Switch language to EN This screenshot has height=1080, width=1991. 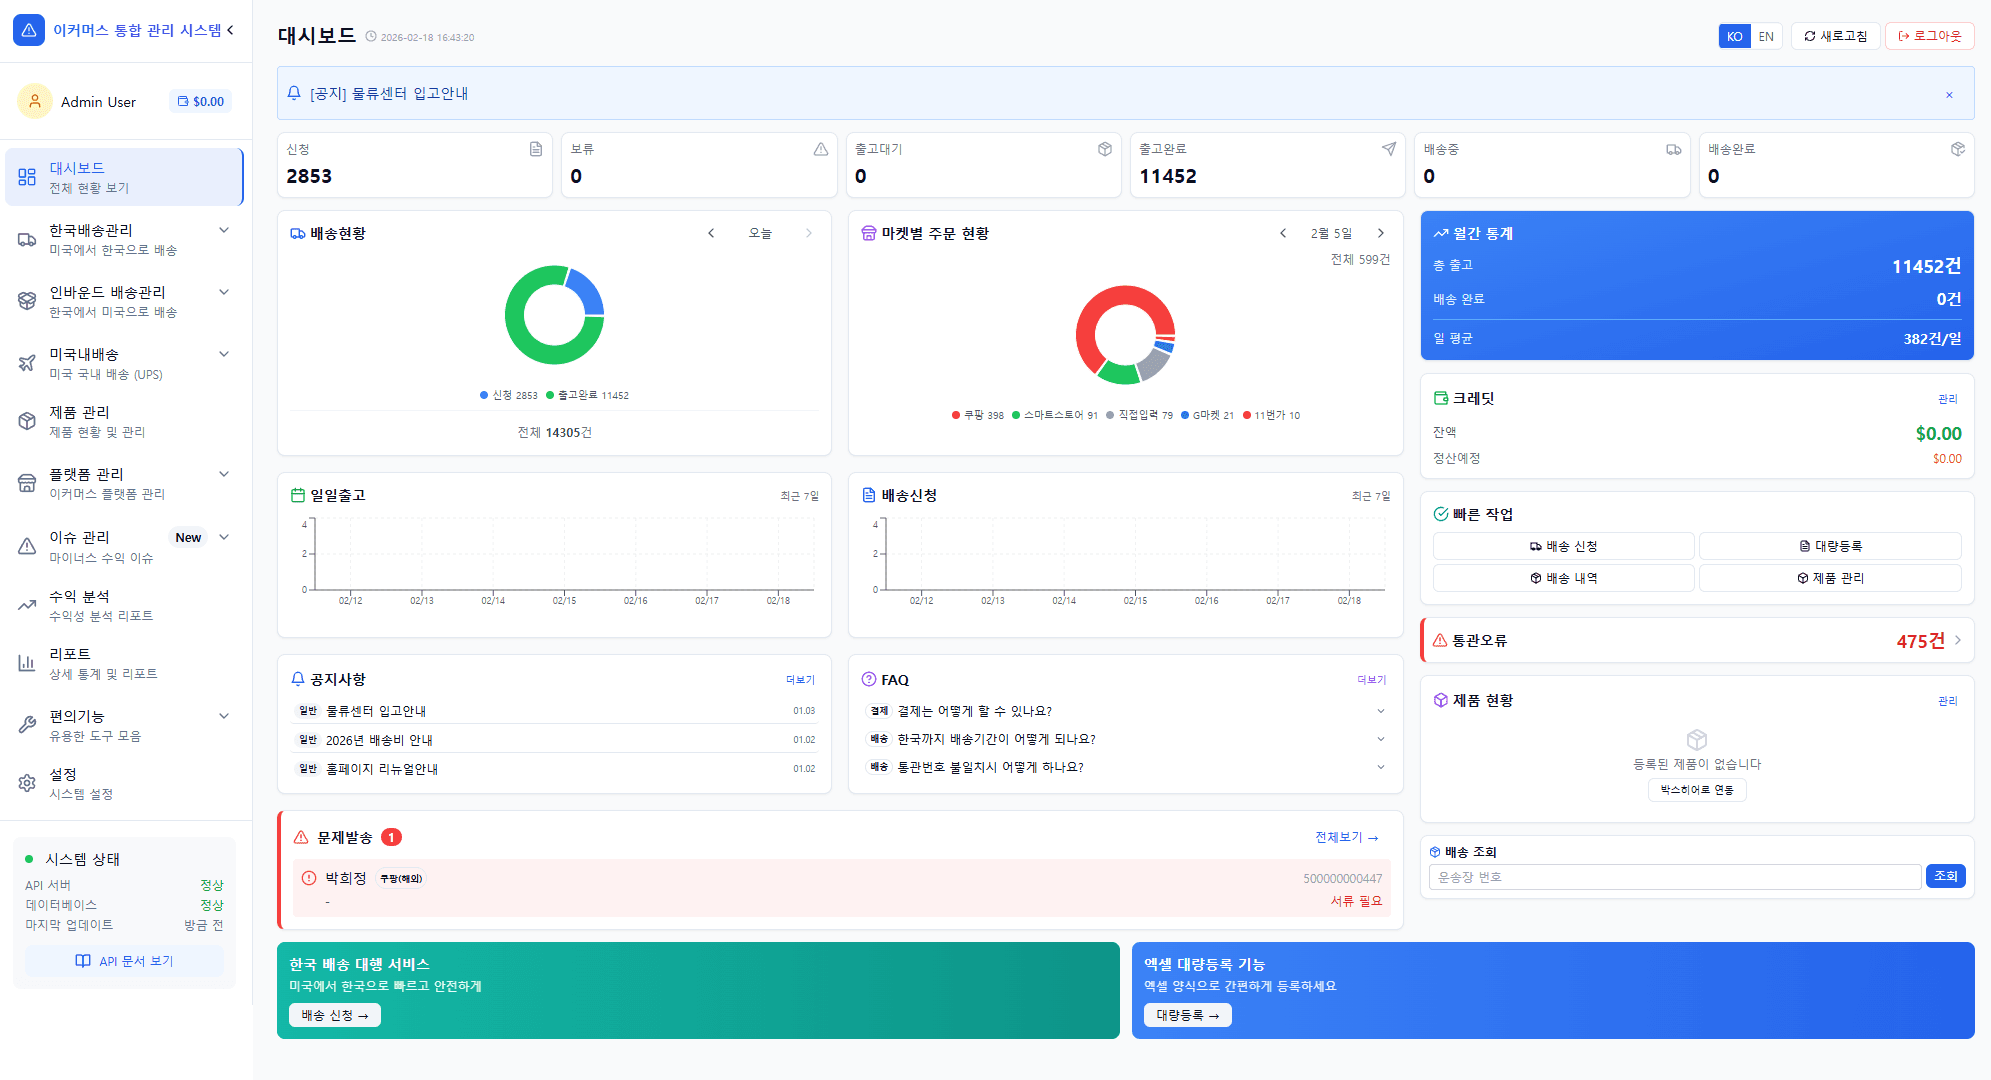[x=1766, y=36]
